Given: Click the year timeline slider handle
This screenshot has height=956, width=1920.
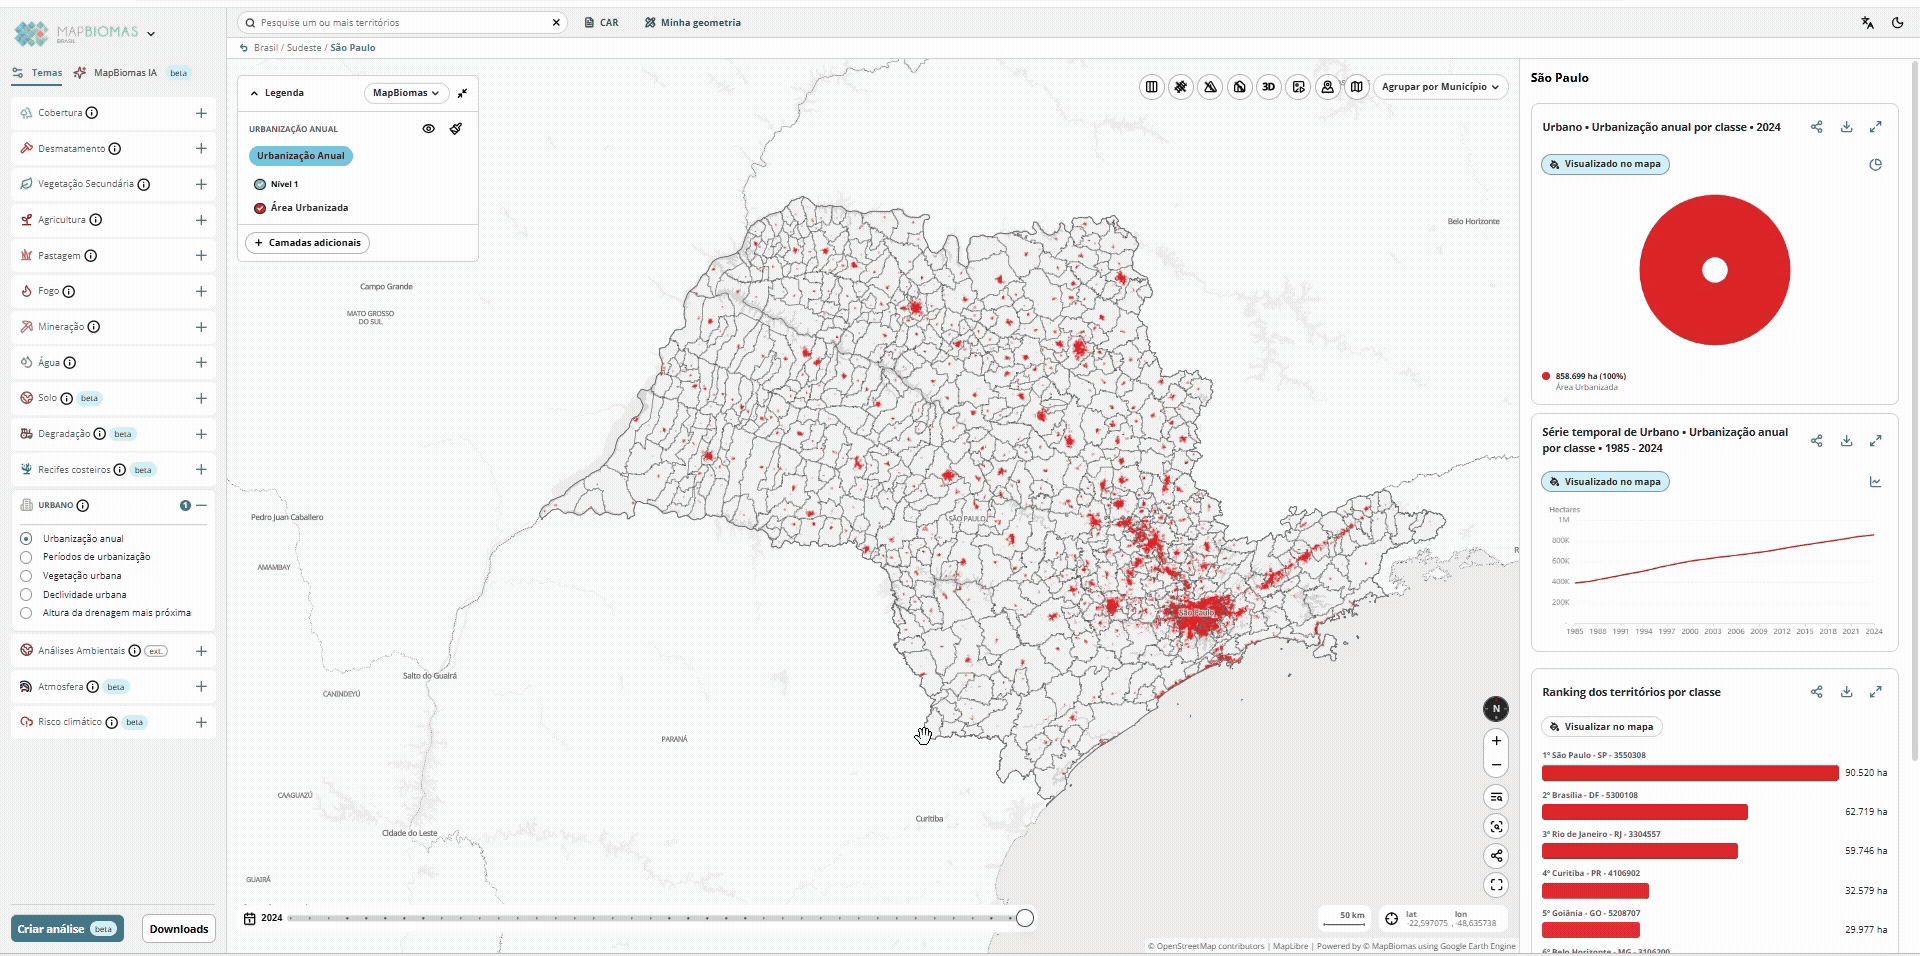Looking at the screenshot, I should pyautogui.click(x=1025, y=918).
